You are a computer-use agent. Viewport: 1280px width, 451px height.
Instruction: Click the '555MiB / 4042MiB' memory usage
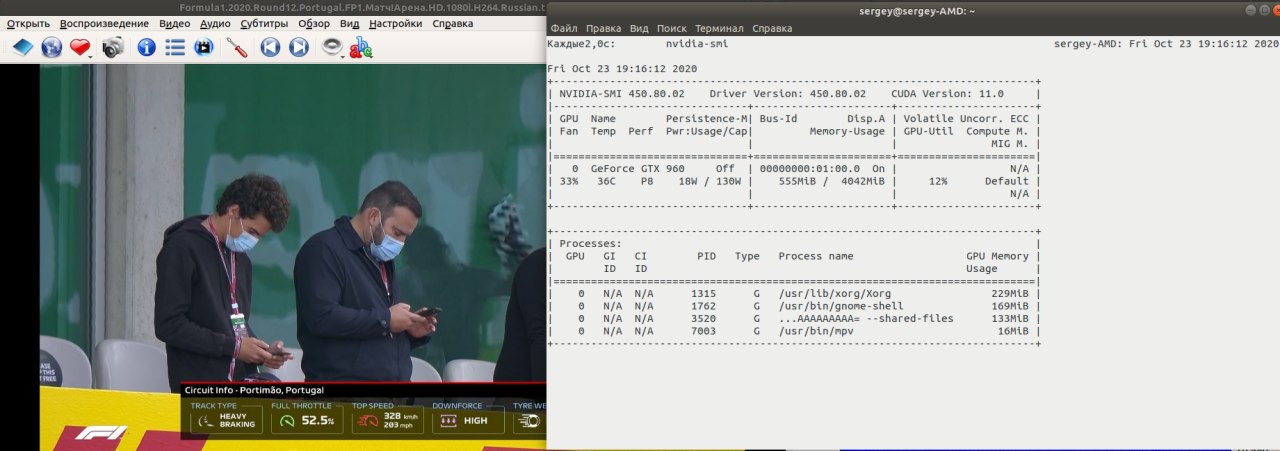pyautogui.click(x=832, y=181)
